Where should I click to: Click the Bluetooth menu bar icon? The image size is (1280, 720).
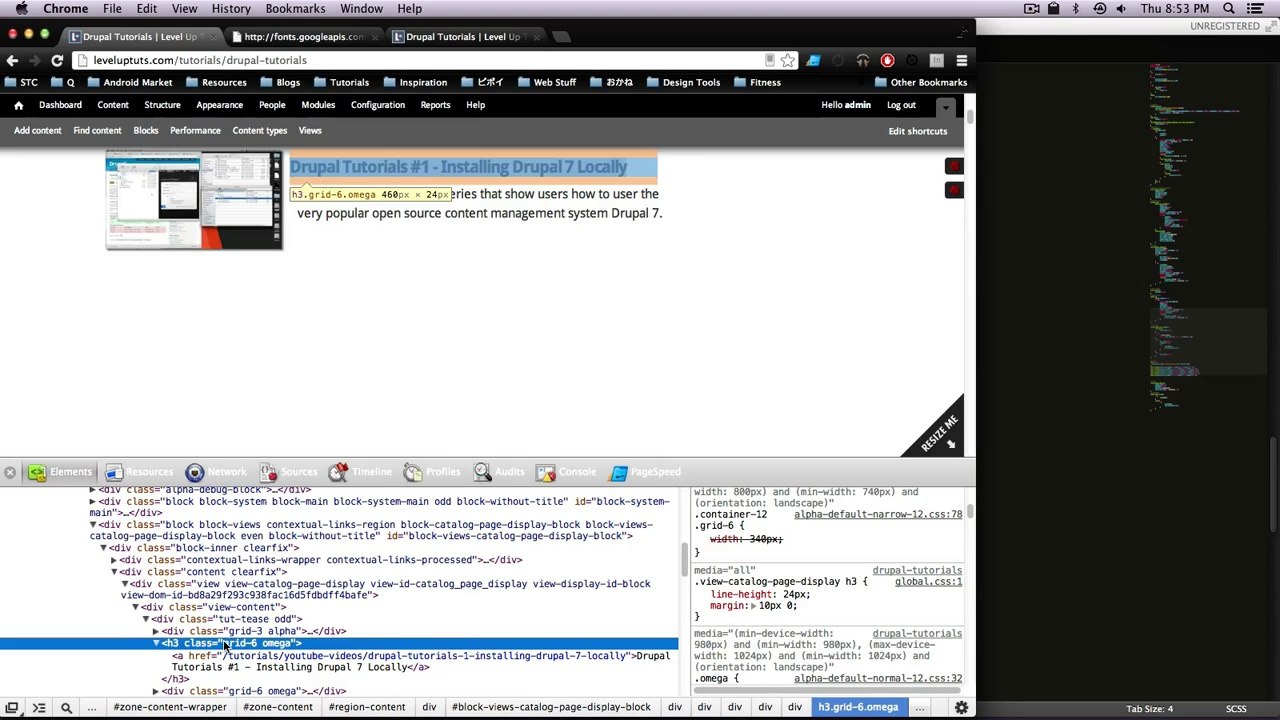[1076, 9]
